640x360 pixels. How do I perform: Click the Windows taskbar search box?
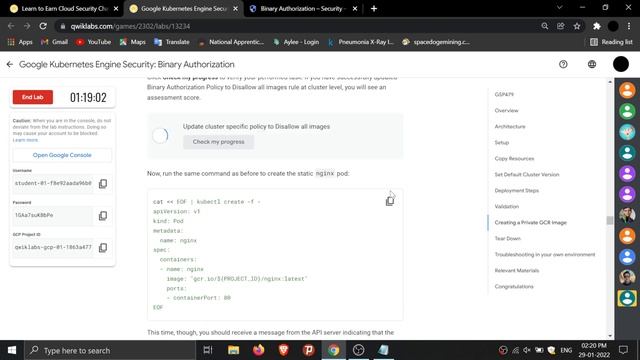point(110,350)
